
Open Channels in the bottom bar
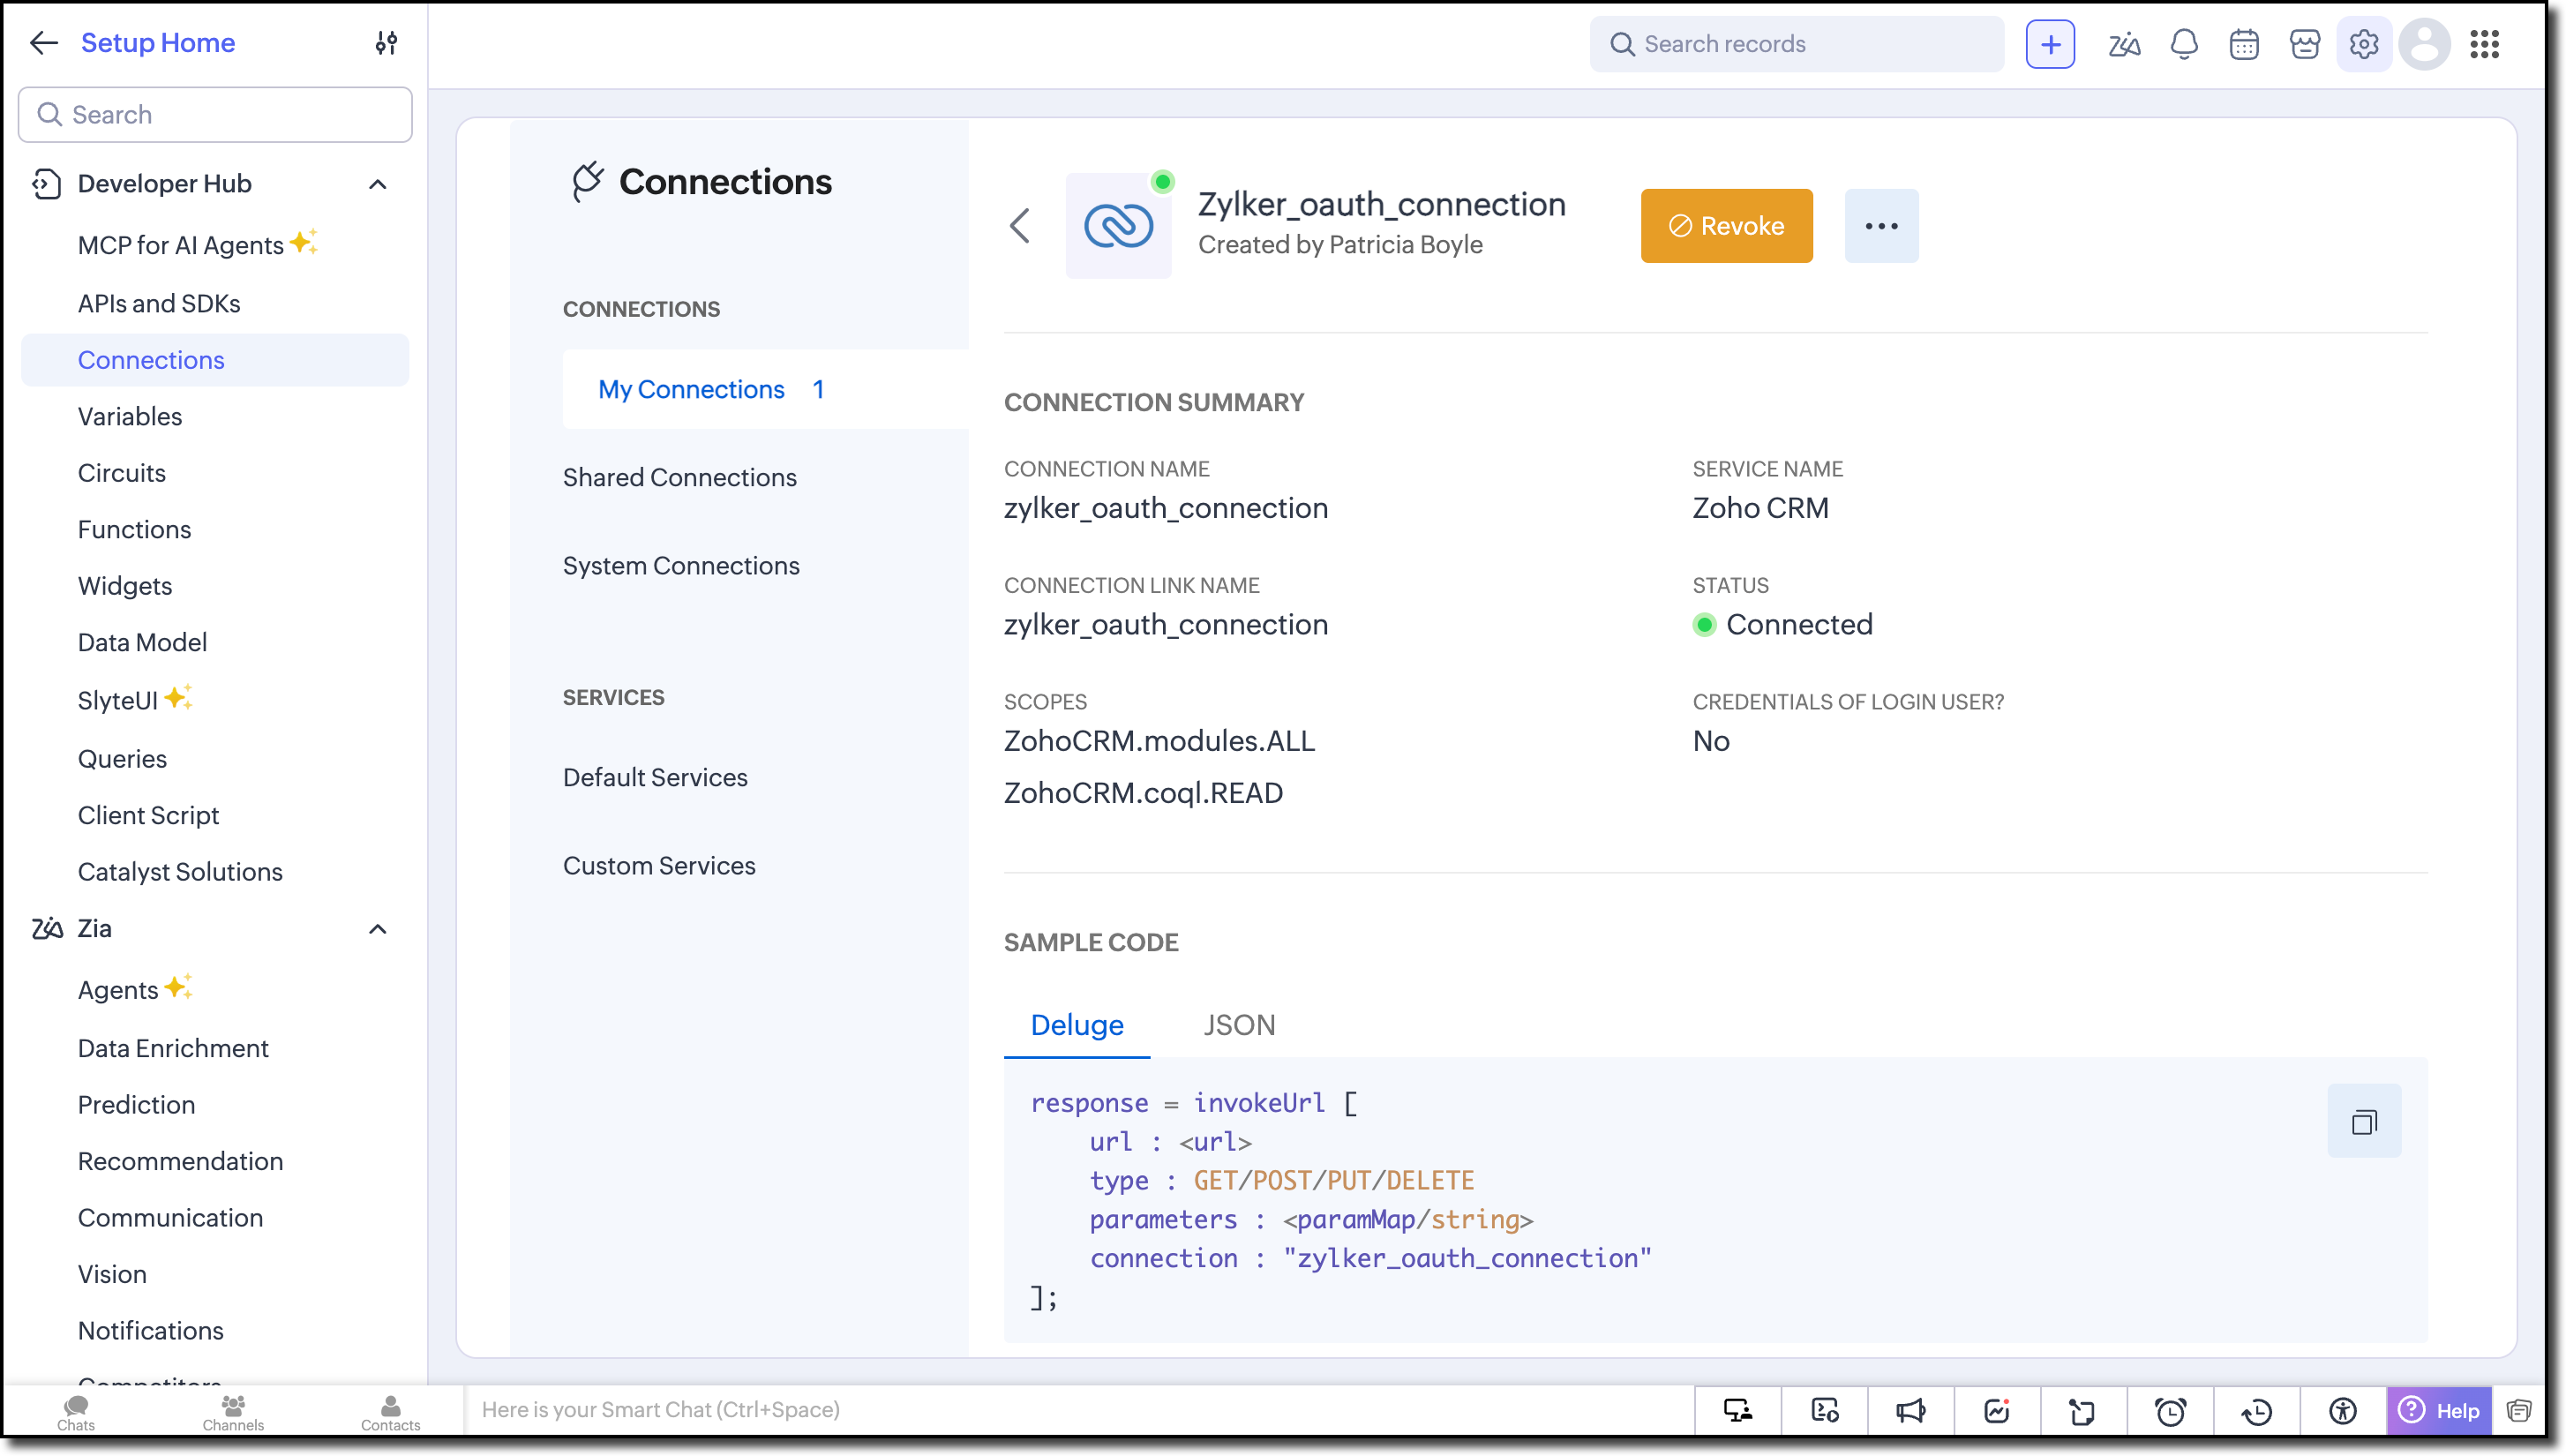click(x=233, y=1413)
